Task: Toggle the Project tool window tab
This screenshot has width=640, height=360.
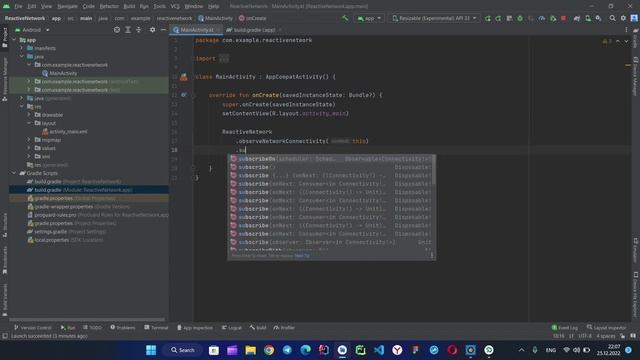Action: pos(4,38)
